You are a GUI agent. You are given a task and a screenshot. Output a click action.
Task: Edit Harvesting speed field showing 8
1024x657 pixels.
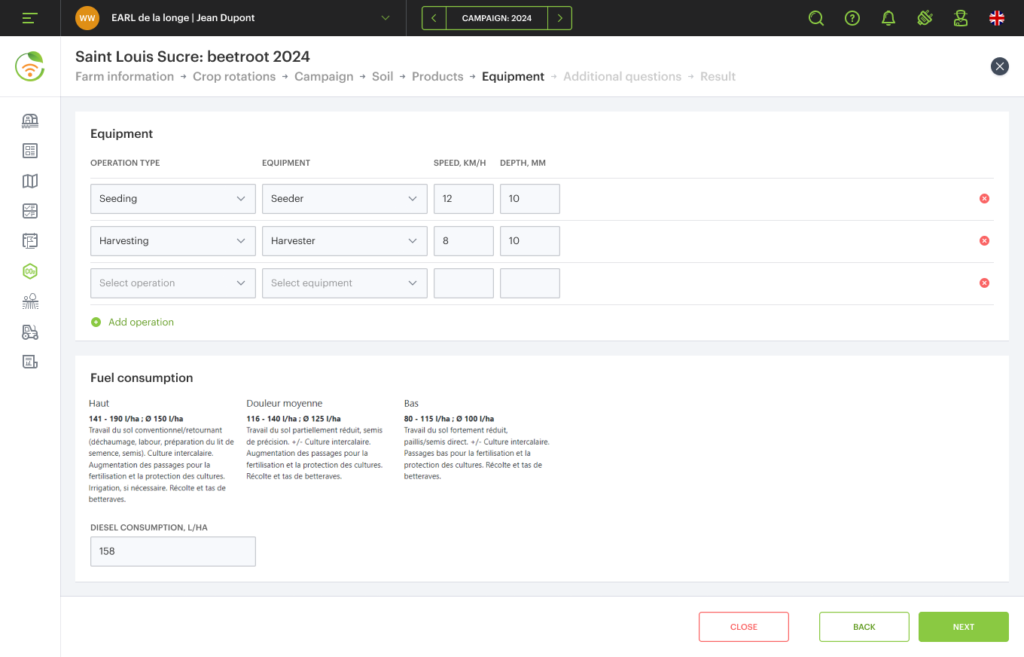(x=464, y=241)
